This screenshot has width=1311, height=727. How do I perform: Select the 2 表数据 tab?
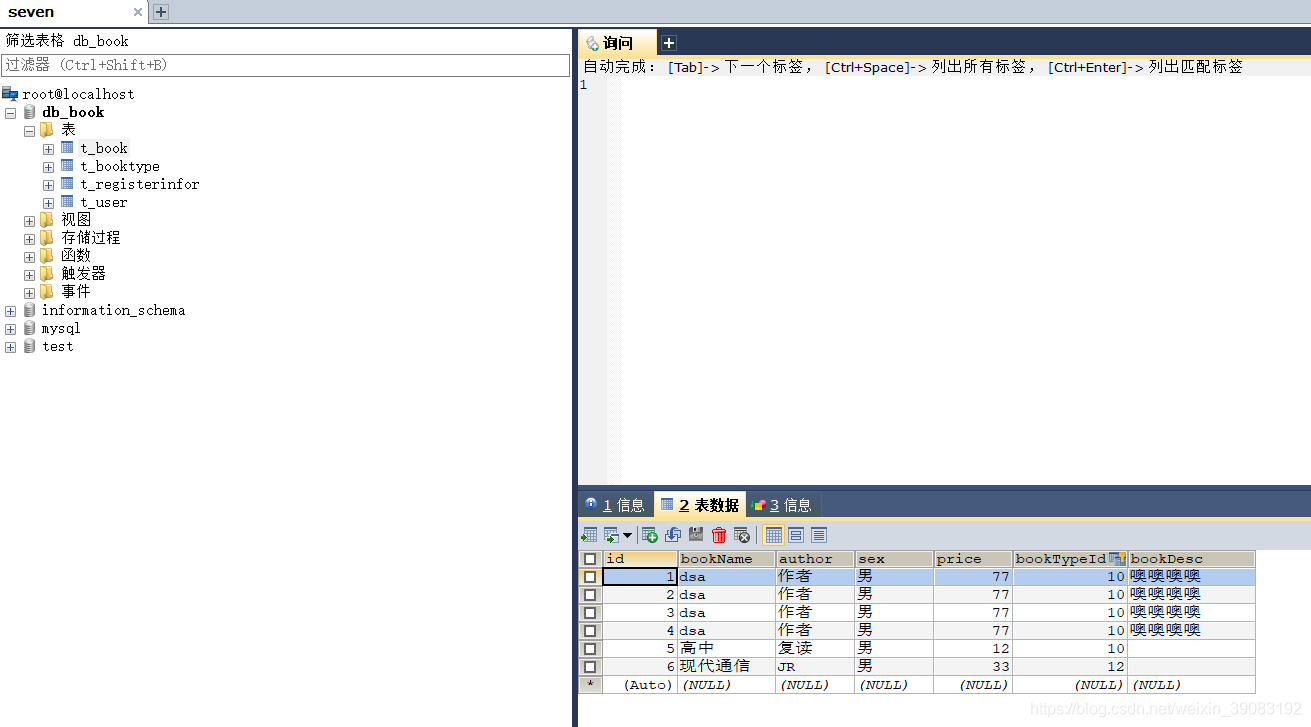pyautogui.click(x=700, y=505)
